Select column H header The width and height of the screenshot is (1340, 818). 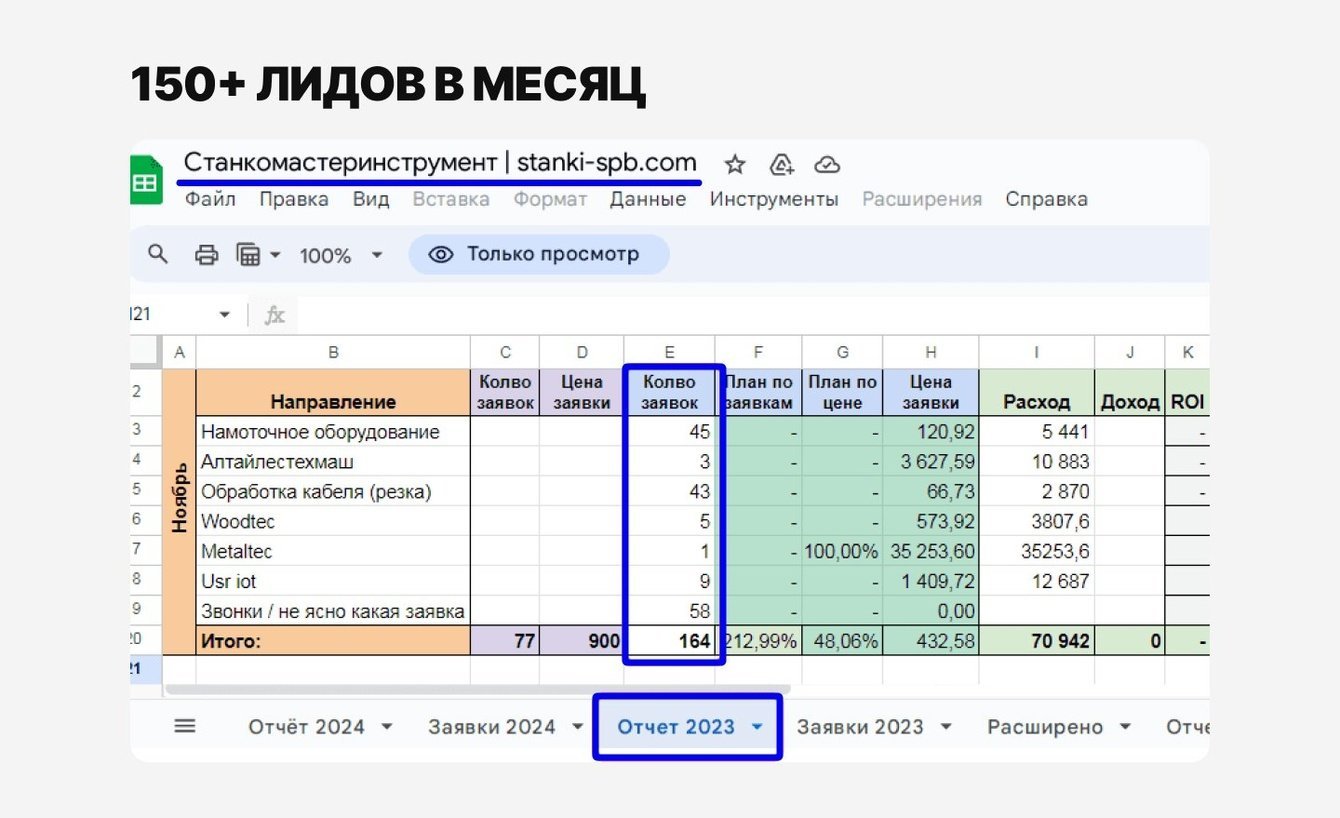coord(931,351)
